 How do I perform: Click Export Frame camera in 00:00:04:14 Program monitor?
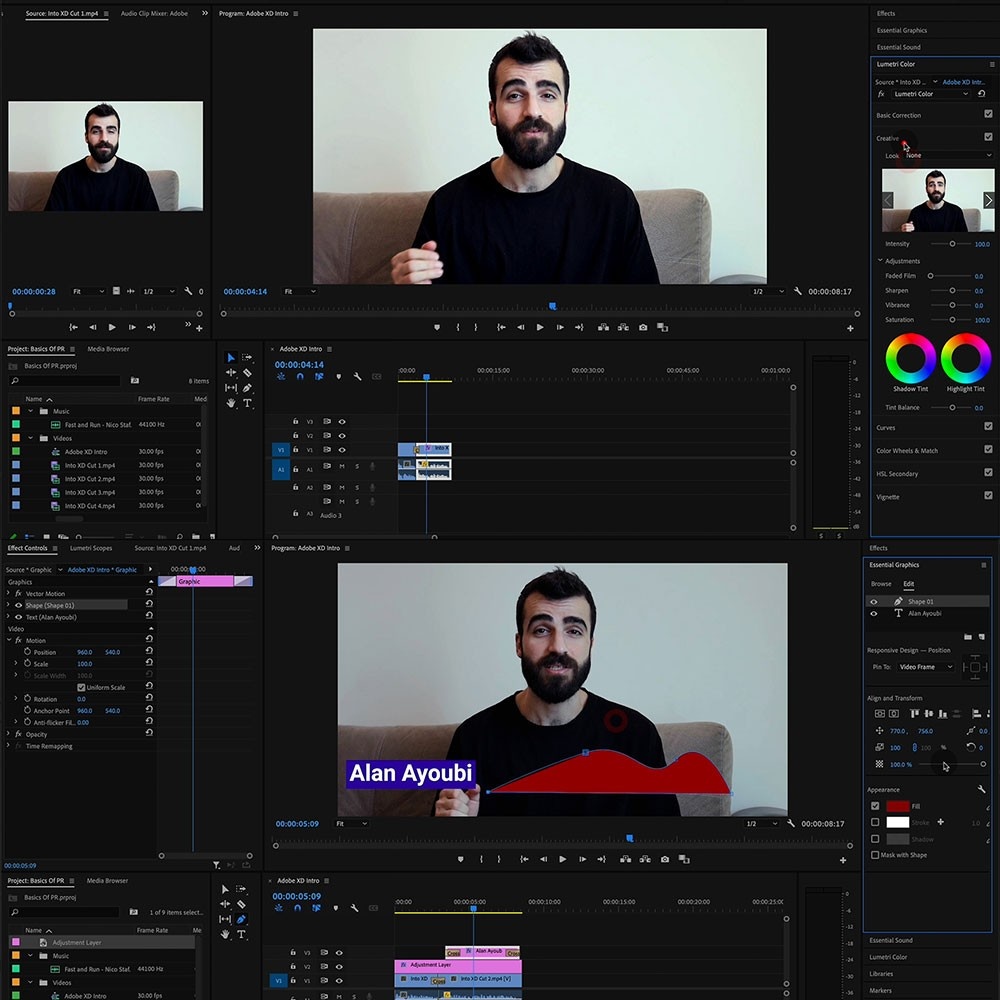coord(643,327)
